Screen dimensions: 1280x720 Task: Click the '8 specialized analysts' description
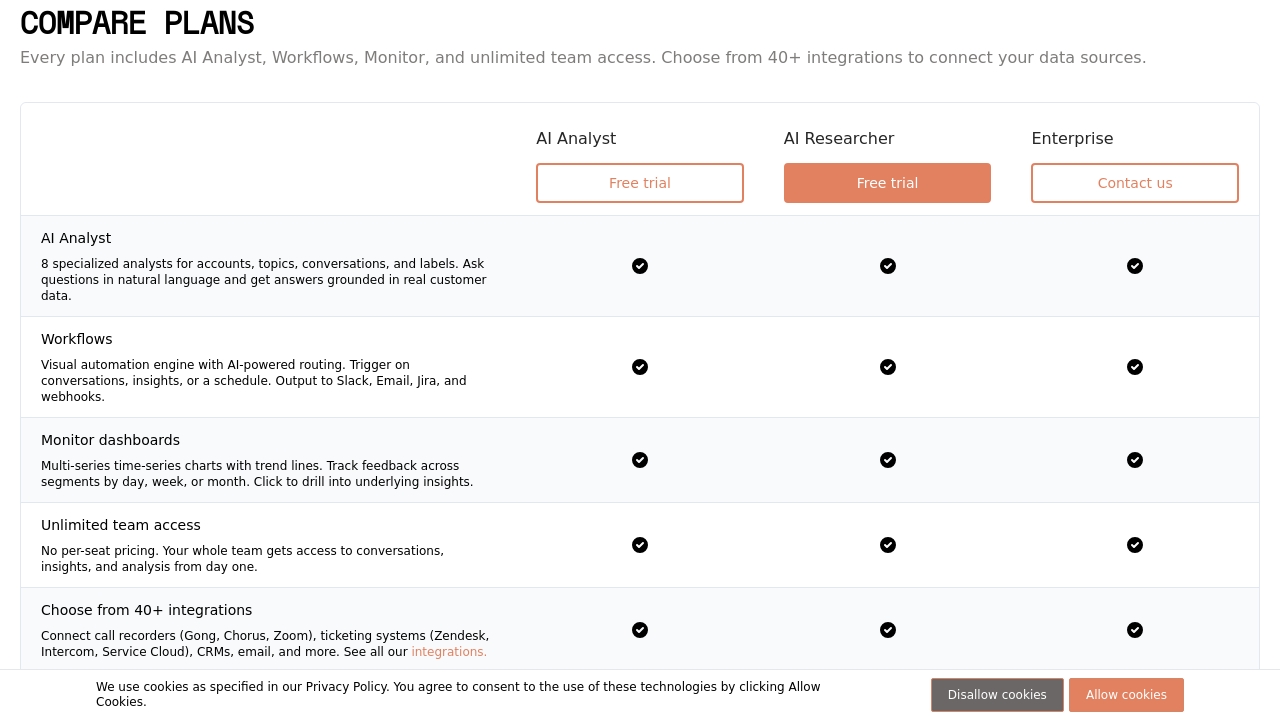[x=264, y=280]
